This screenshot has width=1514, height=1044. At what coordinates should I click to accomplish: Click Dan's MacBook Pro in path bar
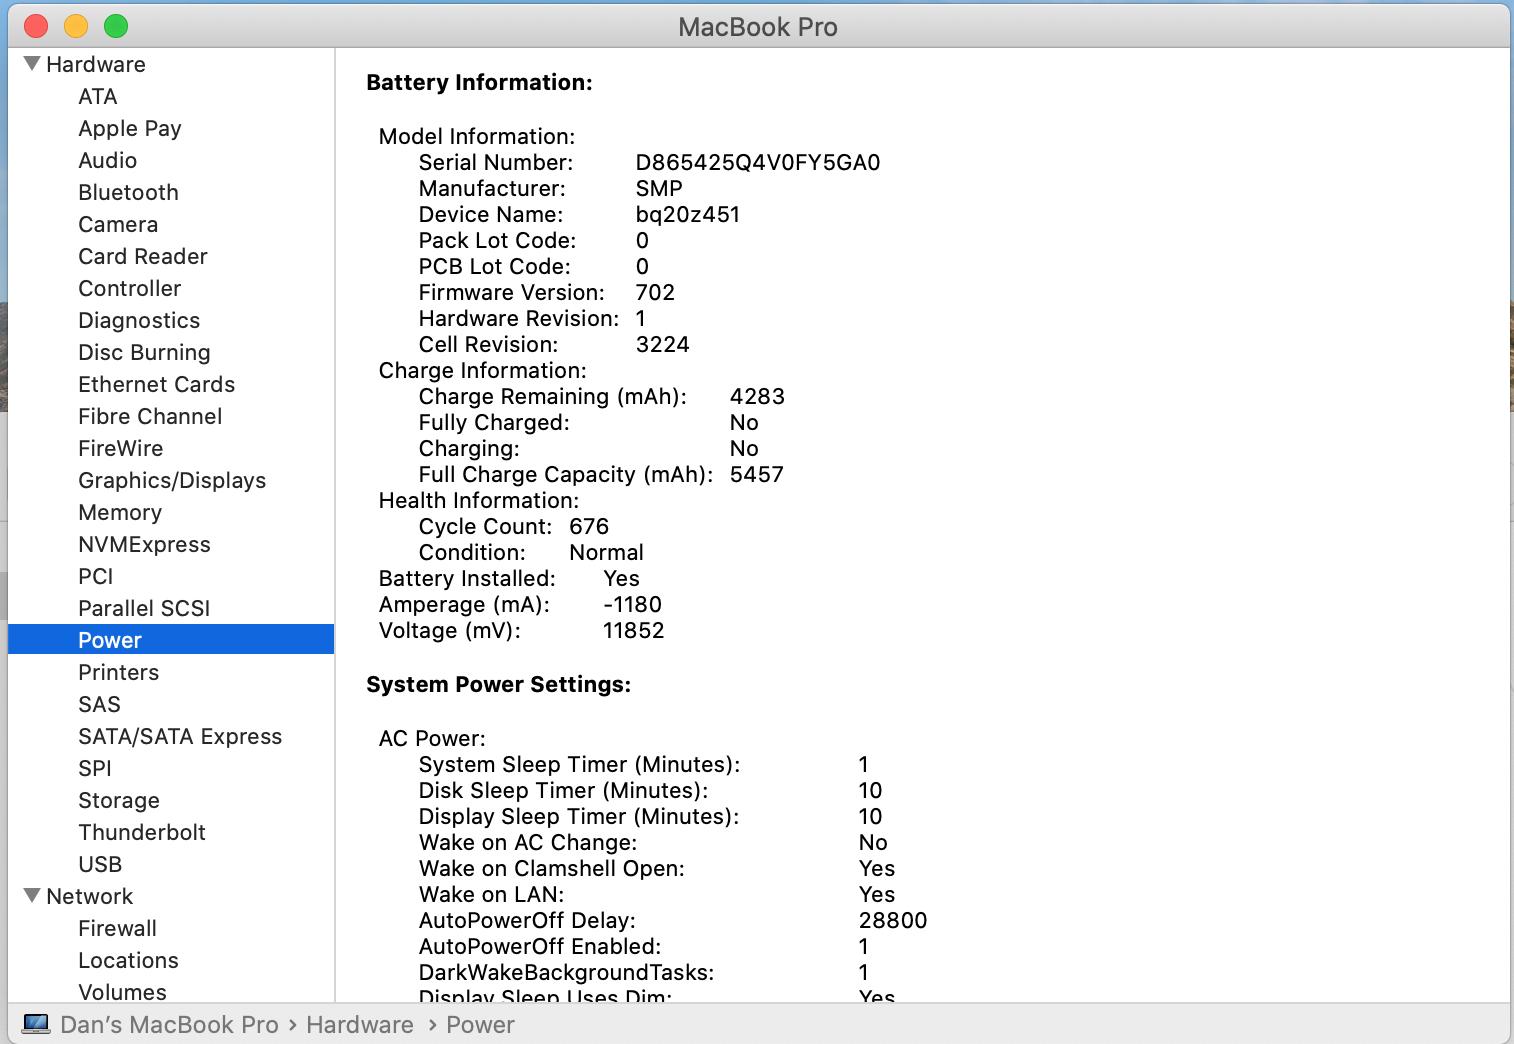[x=169, y=1024]
